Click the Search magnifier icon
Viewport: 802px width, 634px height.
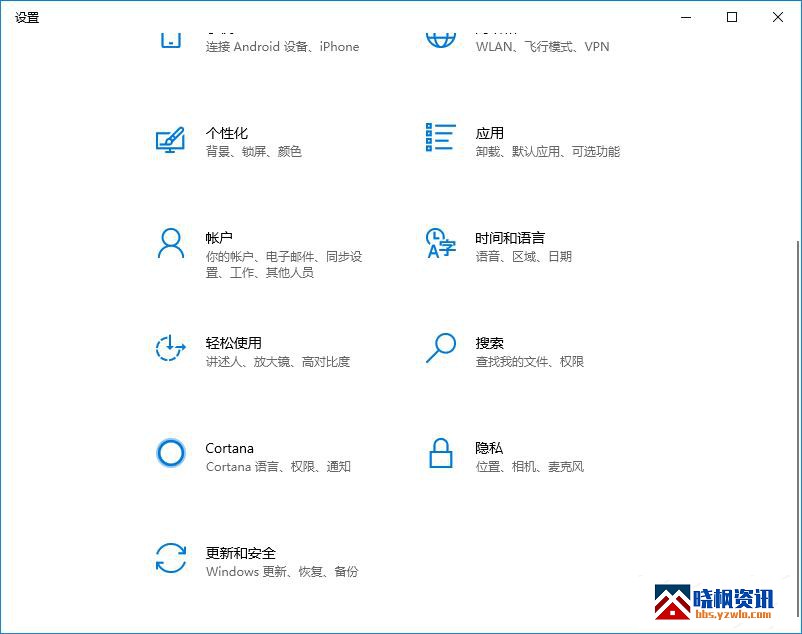pos(441,348)
